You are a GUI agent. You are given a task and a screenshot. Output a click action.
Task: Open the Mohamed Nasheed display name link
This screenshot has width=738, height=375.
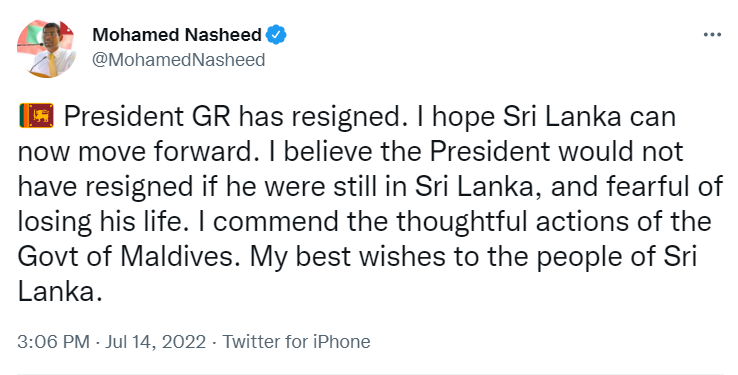click(177, 35)
